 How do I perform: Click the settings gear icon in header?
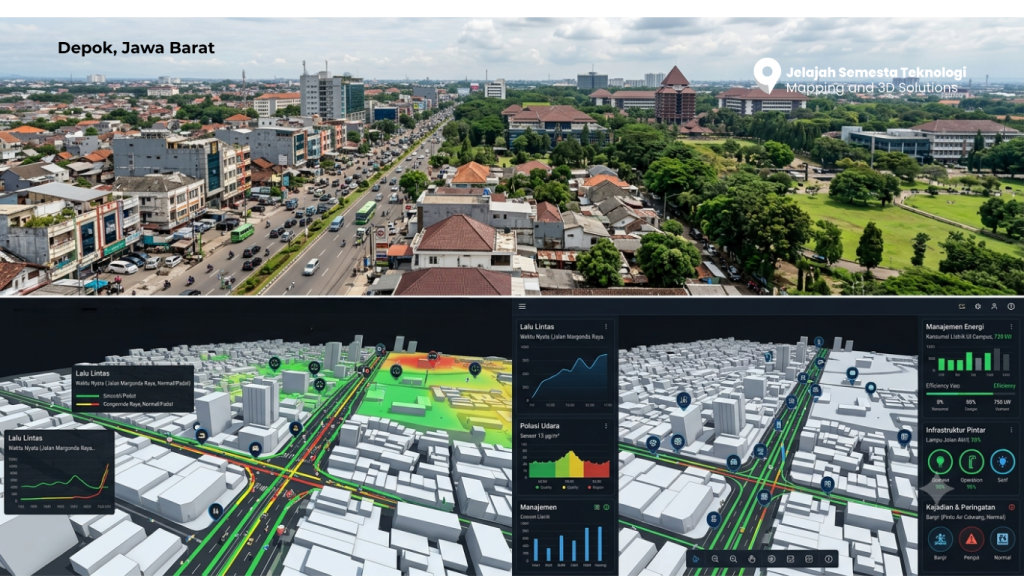point(978,306)
